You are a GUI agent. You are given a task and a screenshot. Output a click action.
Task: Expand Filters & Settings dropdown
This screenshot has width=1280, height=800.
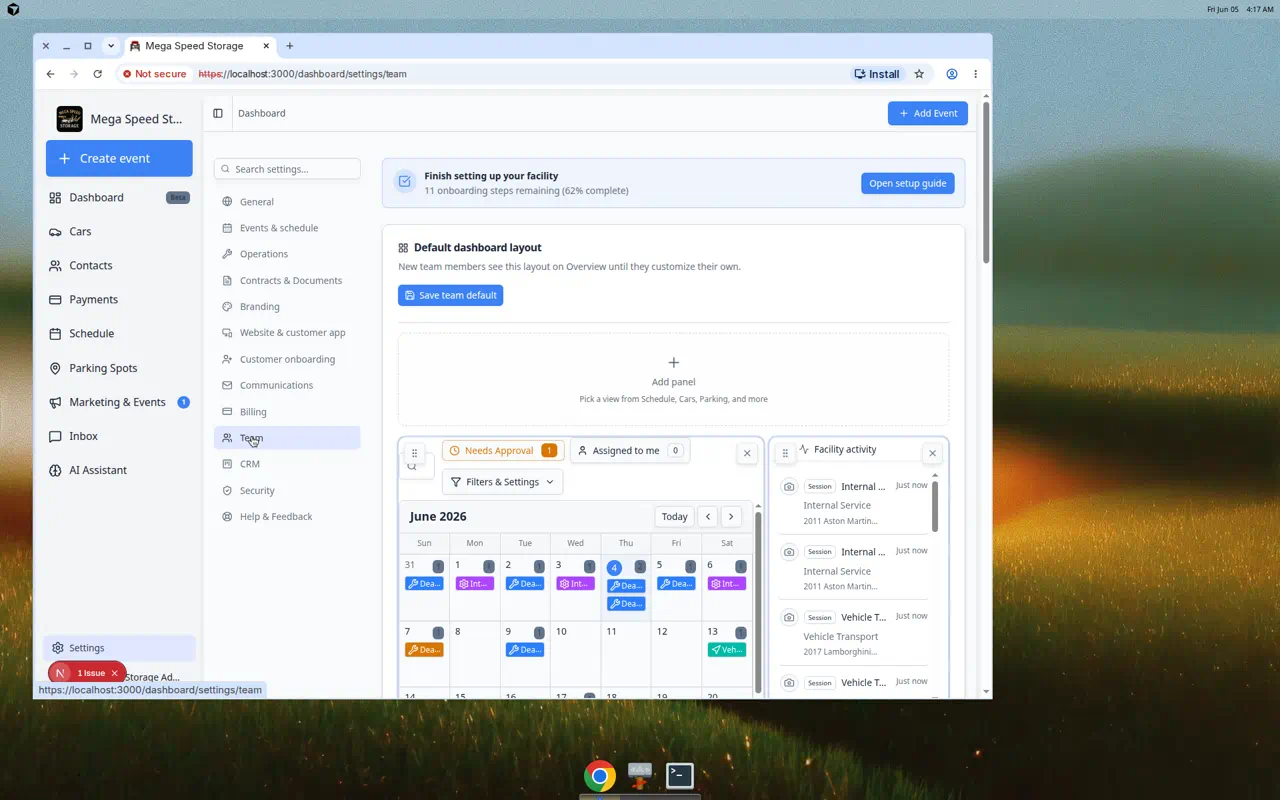point(502,482)
